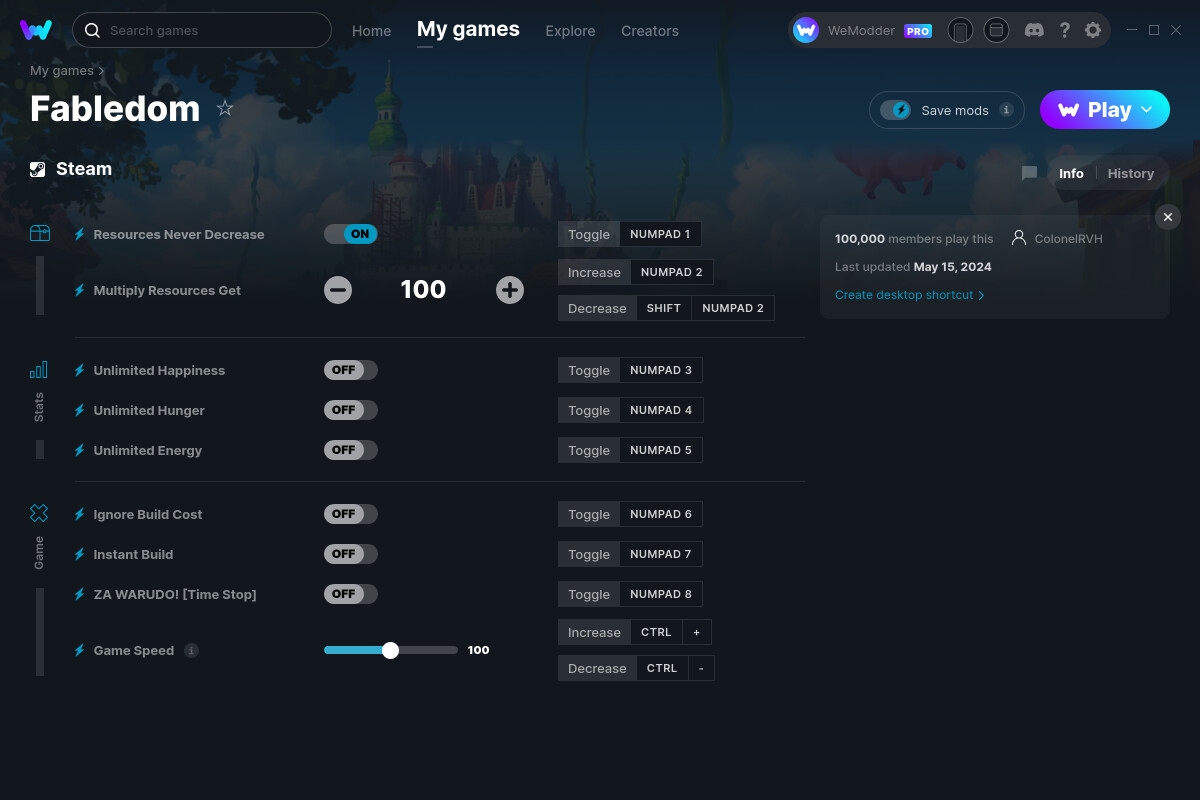Open the Discord icon in the top bar

point(1034,30)
